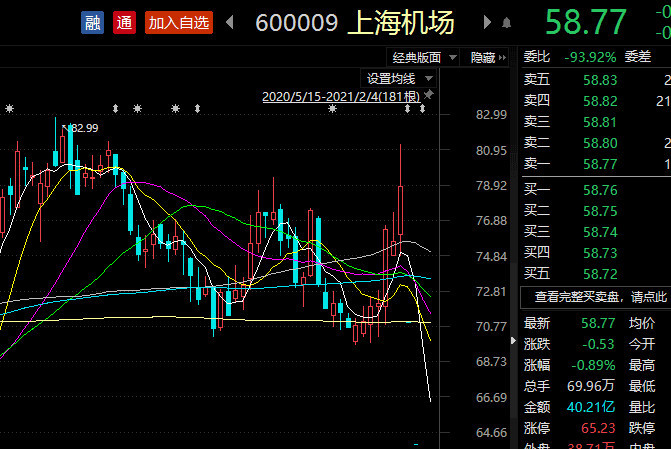Click stock title 600009 上海机场
Viewport: 671px width, 449px height.
tap(355, 23)
